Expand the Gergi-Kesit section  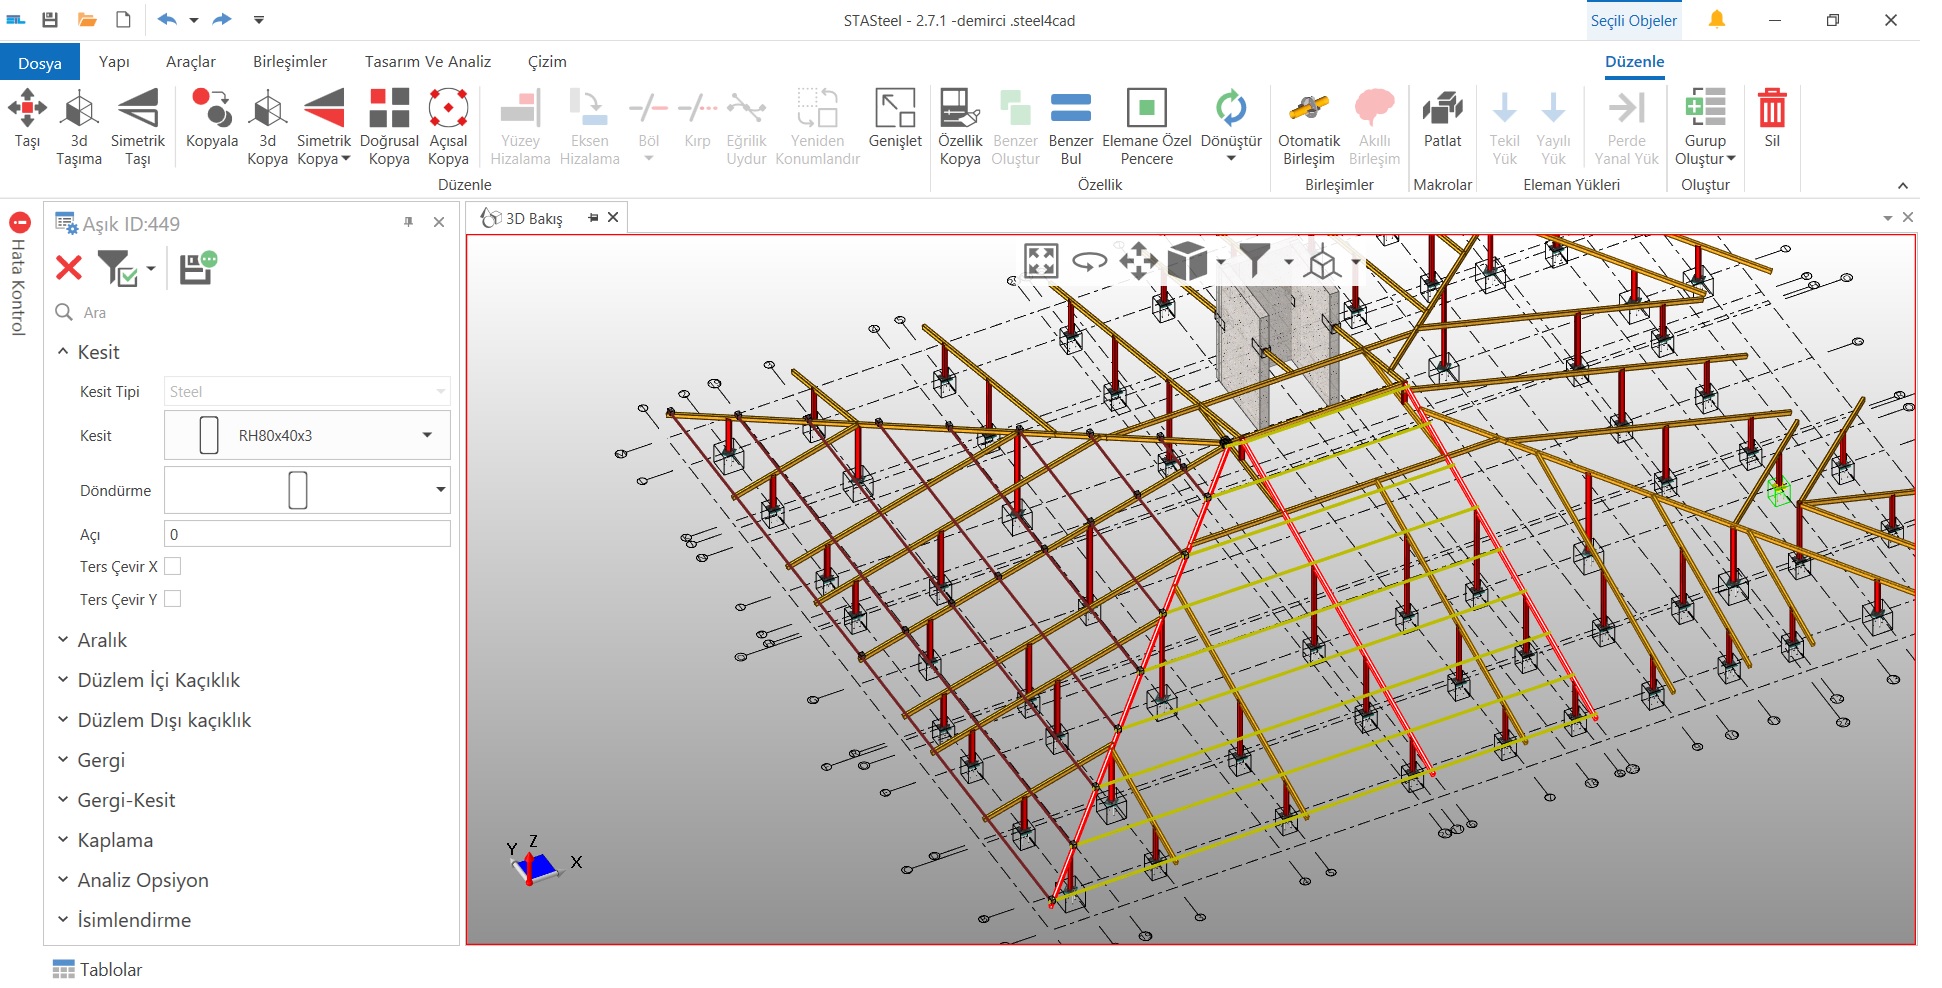126,800
